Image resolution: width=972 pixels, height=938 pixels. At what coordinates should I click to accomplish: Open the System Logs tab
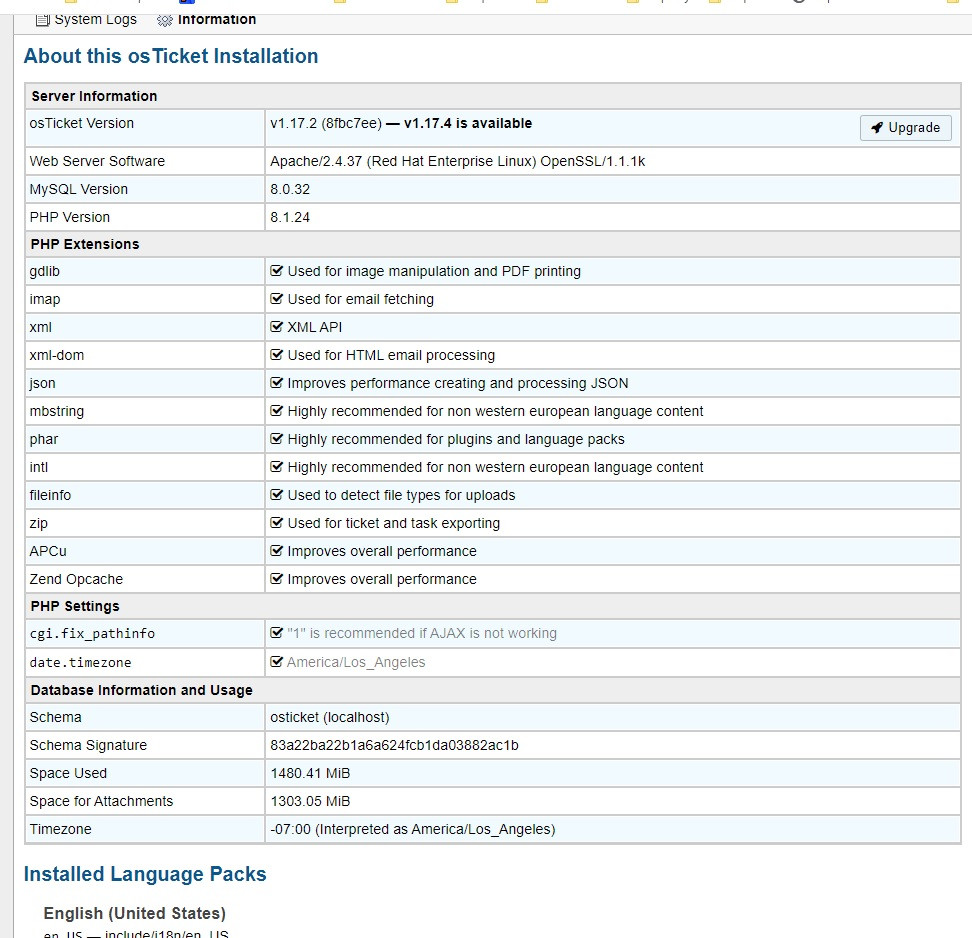(87, 20)
